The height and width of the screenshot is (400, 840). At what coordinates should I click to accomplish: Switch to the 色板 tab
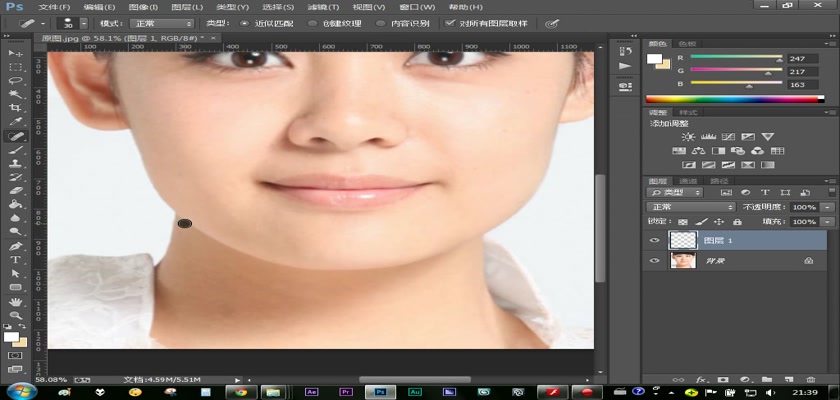[687, 44]
